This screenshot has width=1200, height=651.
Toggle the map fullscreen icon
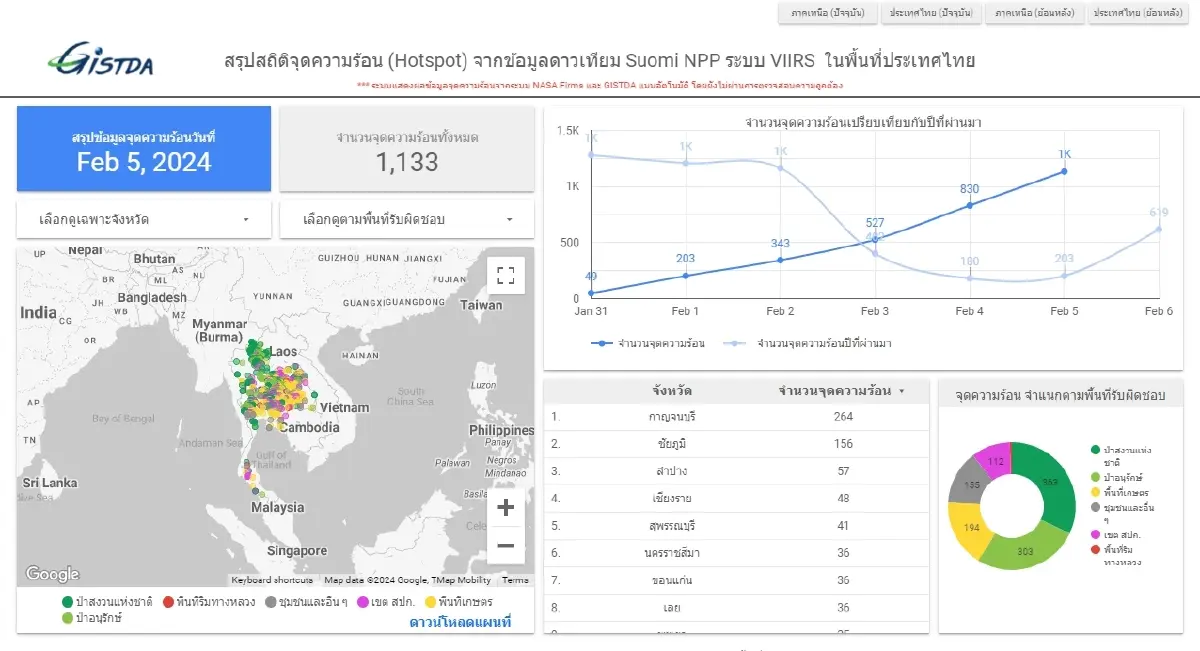click(506, 274)
